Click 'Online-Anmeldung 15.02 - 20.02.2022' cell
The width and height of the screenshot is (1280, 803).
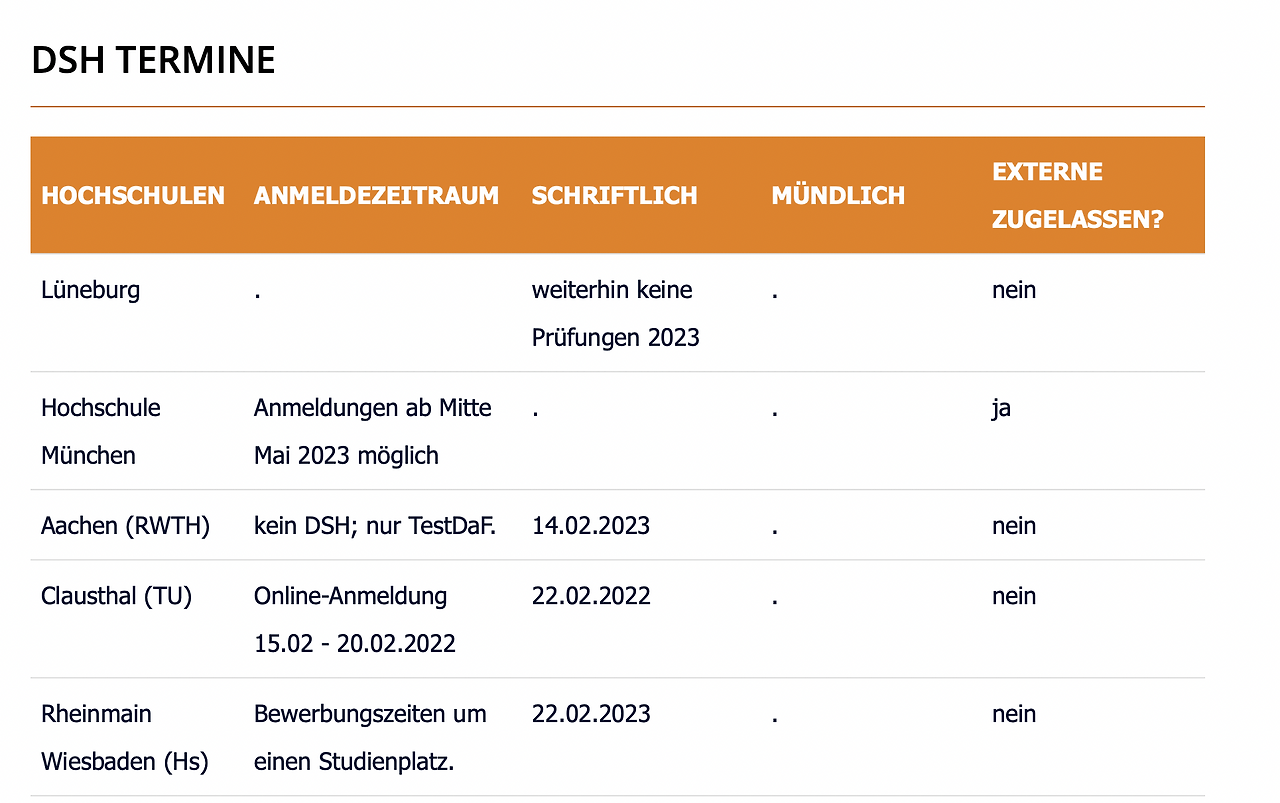(355, 619)
